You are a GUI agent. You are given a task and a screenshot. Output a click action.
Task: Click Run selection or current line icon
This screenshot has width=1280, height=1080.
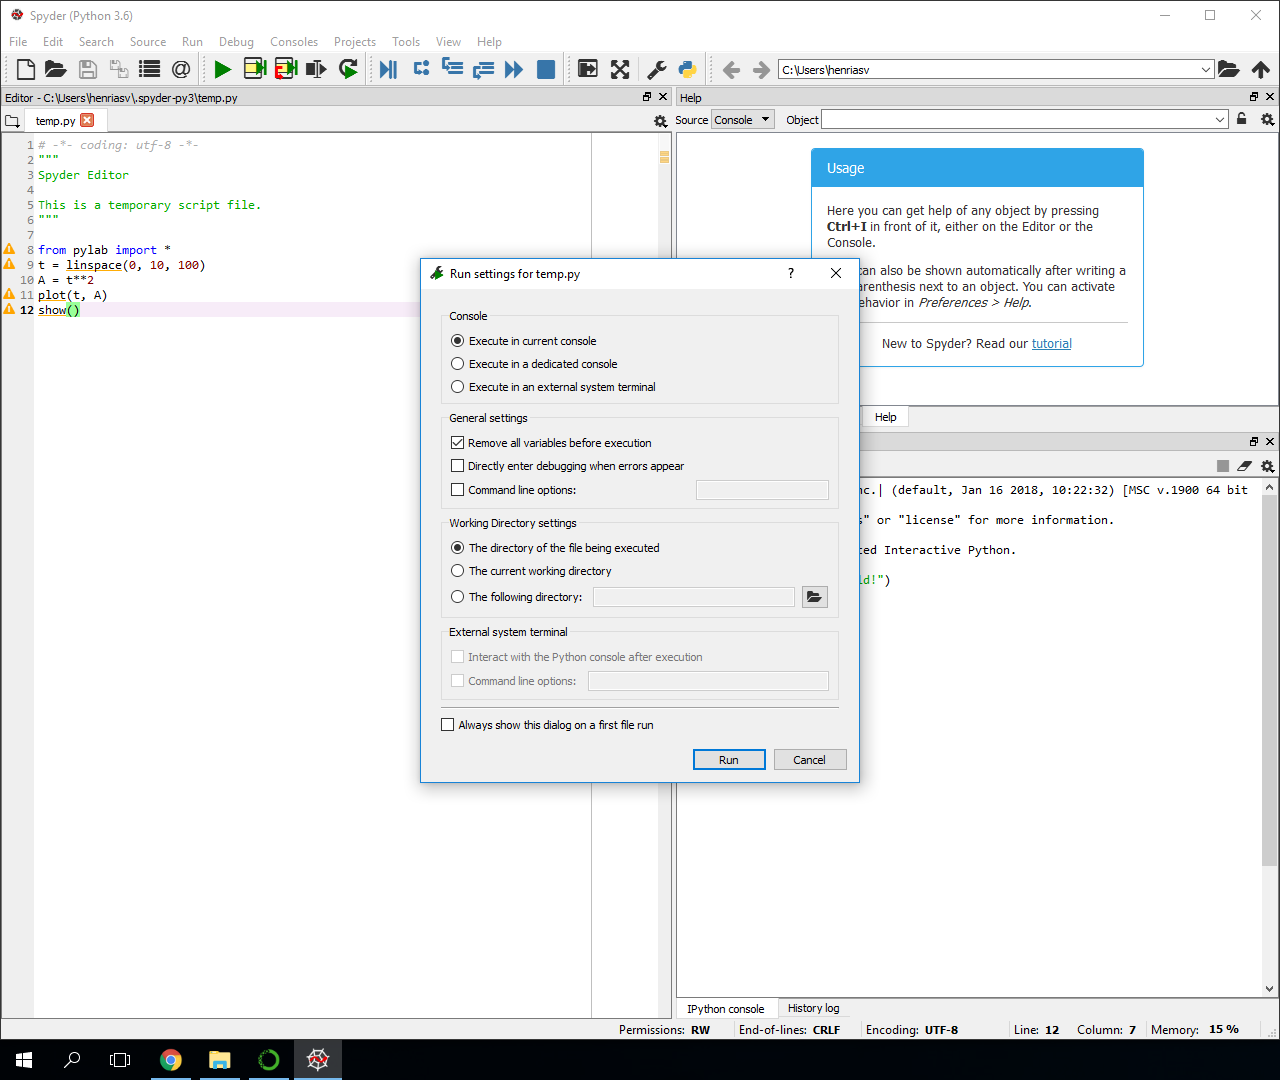coord(317,69)
